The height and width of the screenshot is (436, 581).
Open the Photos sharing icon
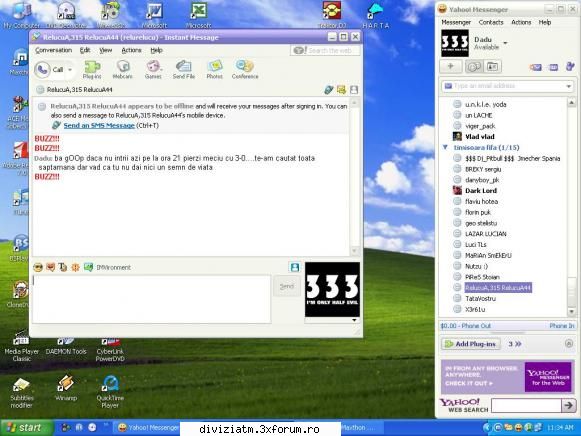coord(215,69)
